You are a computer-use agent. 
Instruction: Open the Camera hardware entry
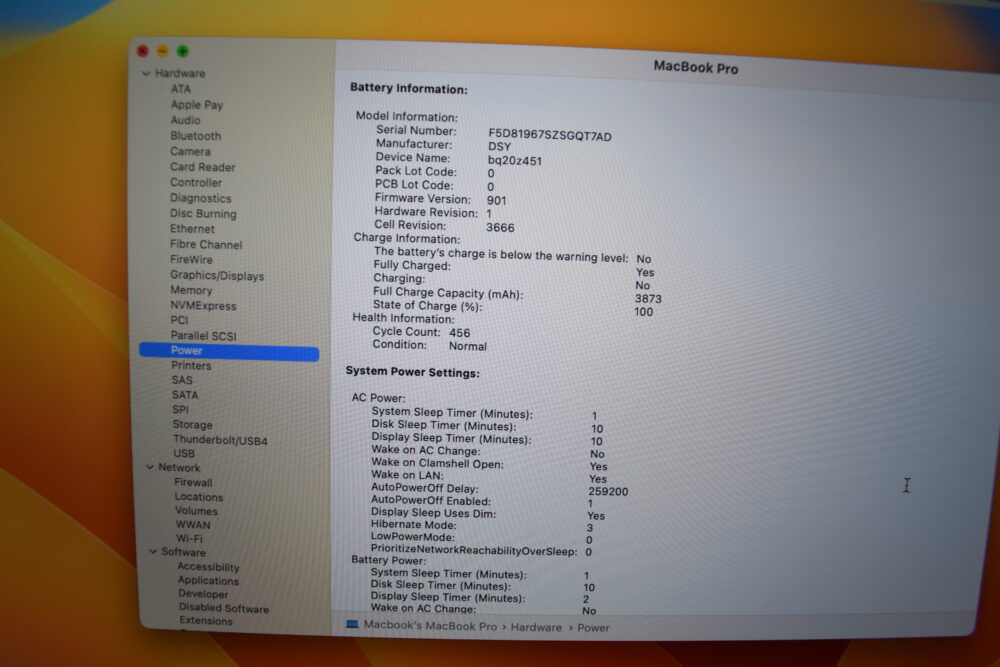[x=190, y=151]
